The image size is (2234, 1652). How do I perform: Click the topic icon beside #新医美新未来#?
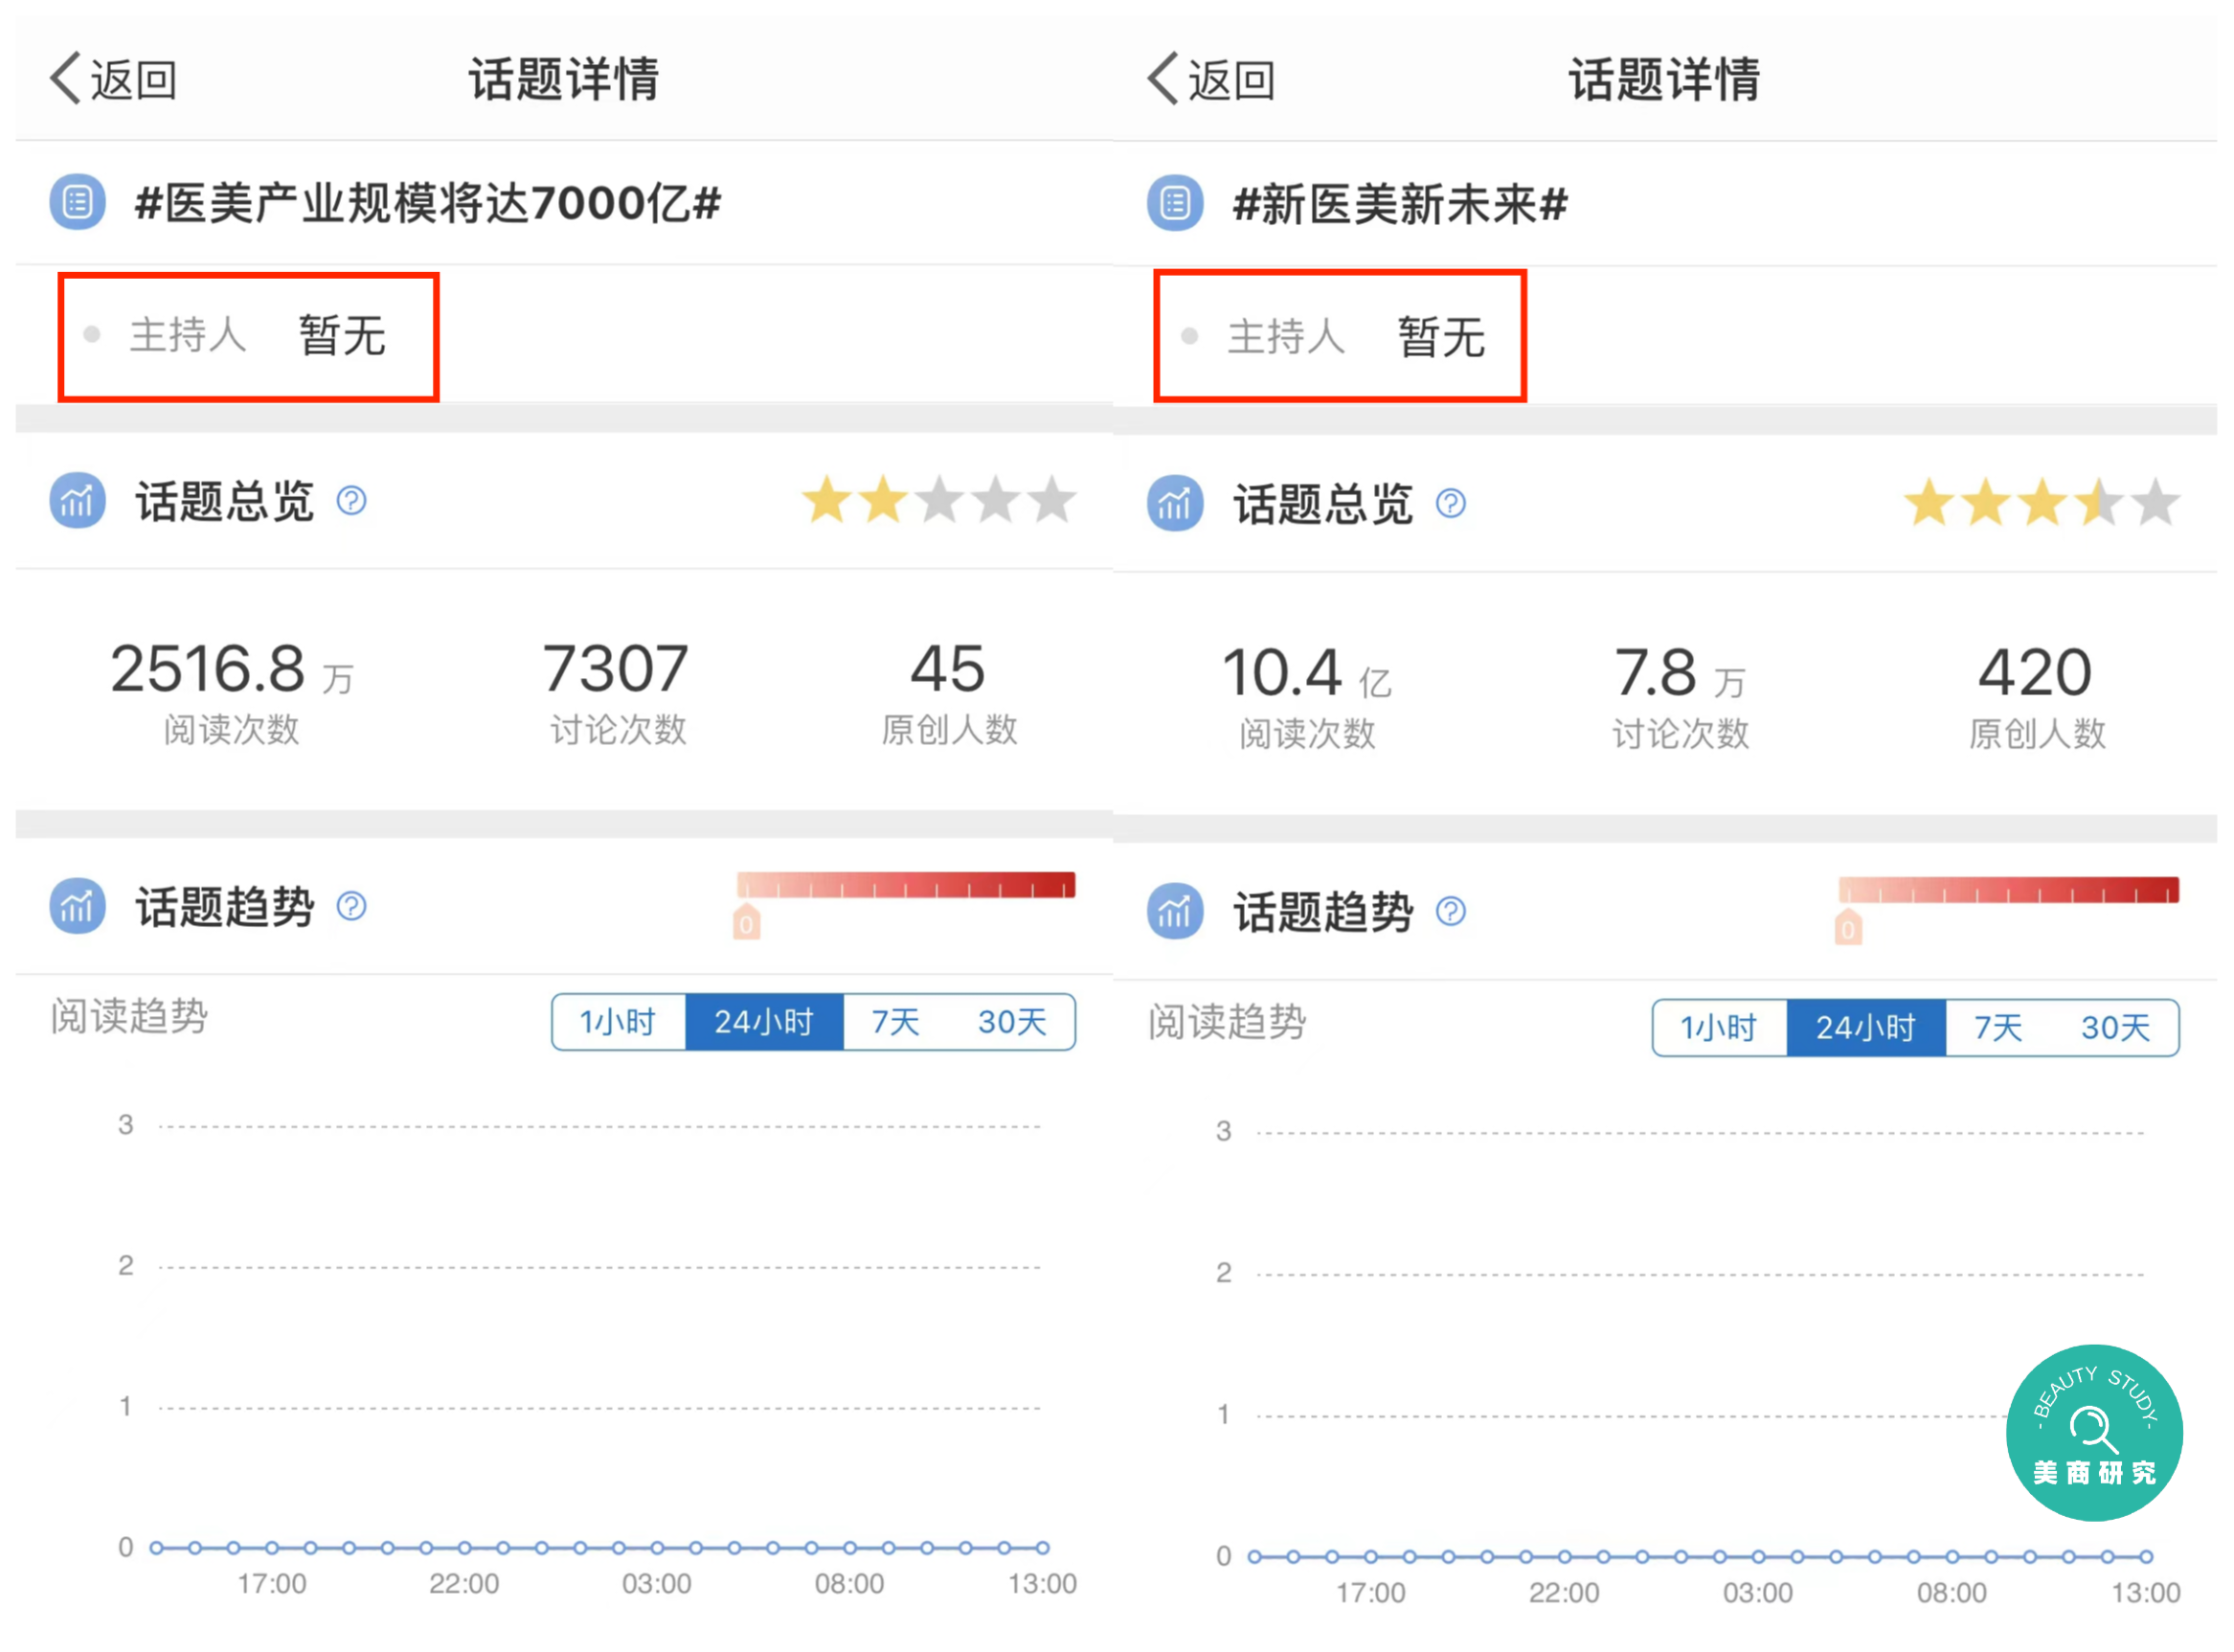pos(1175,204)
